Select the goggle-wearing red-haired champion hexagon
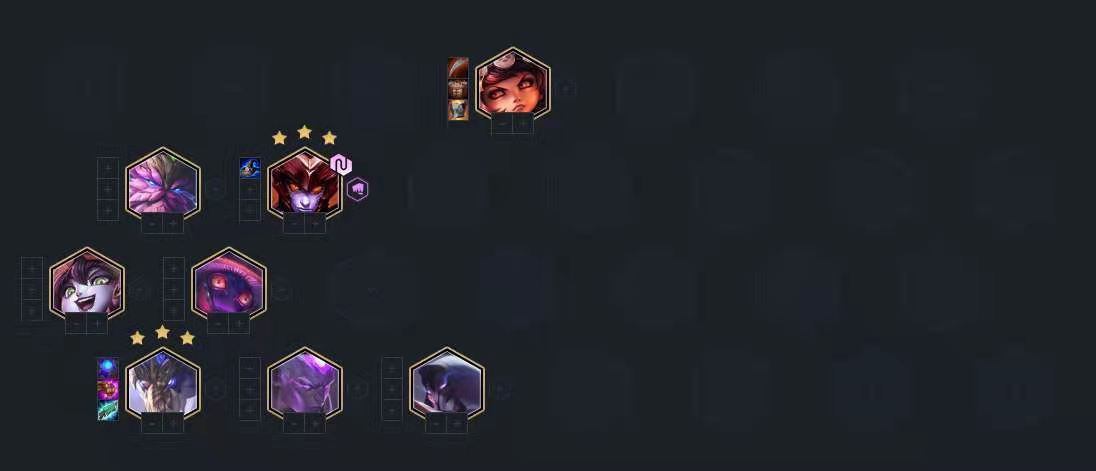This screenshot has width=1096, height=471. click(x=512, y=84)
